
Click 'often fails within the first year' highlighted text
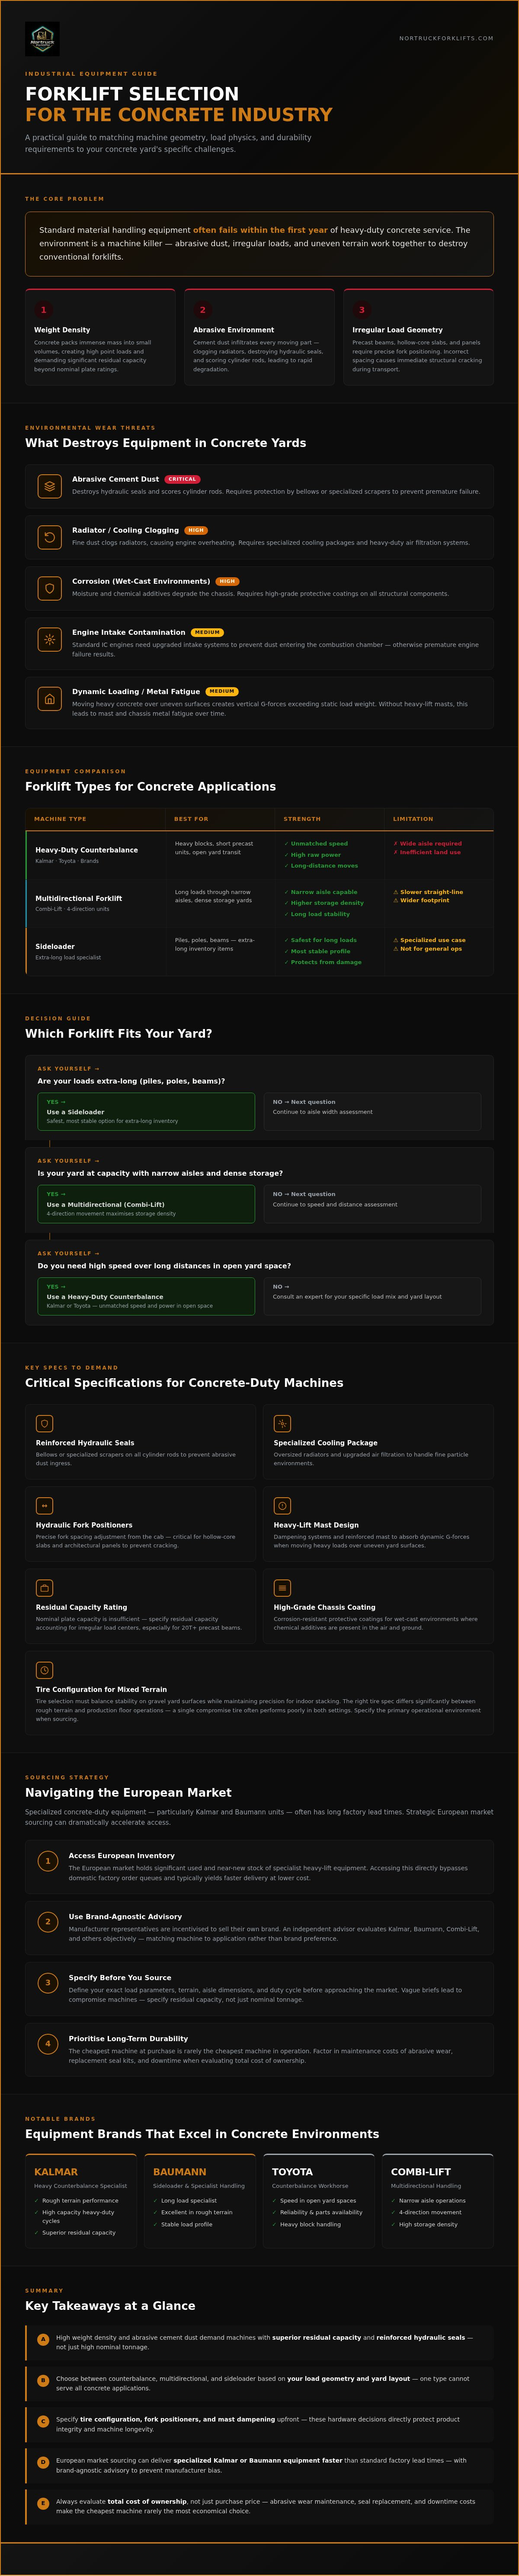(x=260, y=230)
